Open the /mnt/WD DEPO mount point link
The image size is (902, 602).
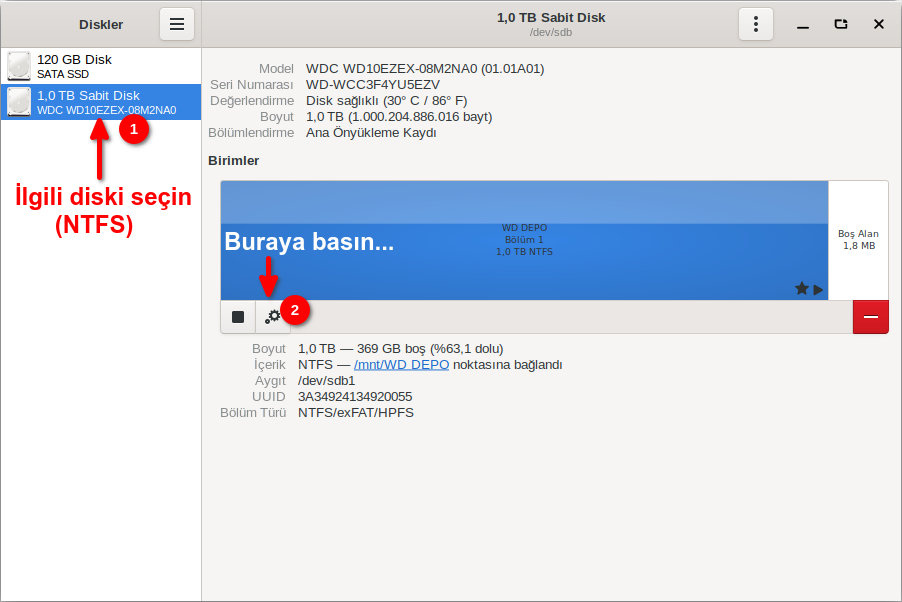[401, 365]
